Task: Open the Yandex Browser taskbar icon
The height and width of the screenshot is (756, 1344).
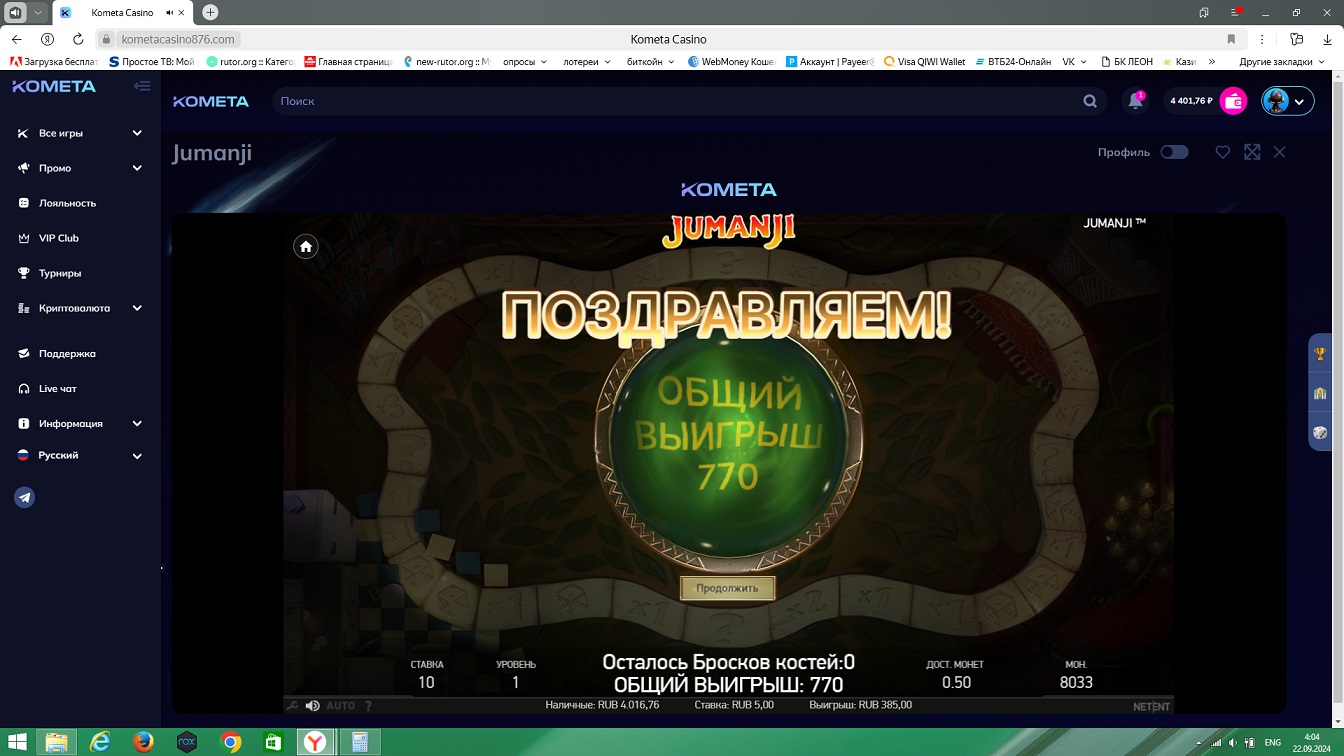Action: [x=315, y=742]
